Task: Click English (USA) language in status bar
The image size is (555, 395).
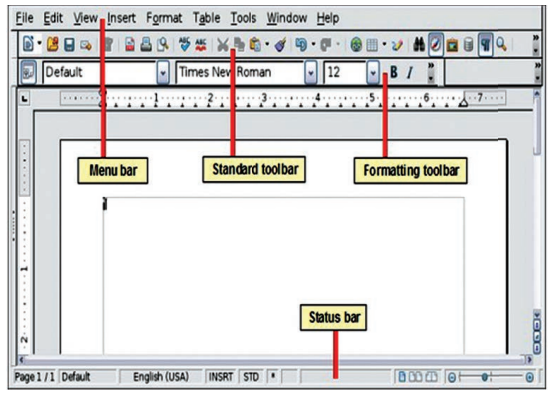Action: click(x=161, y=377)
